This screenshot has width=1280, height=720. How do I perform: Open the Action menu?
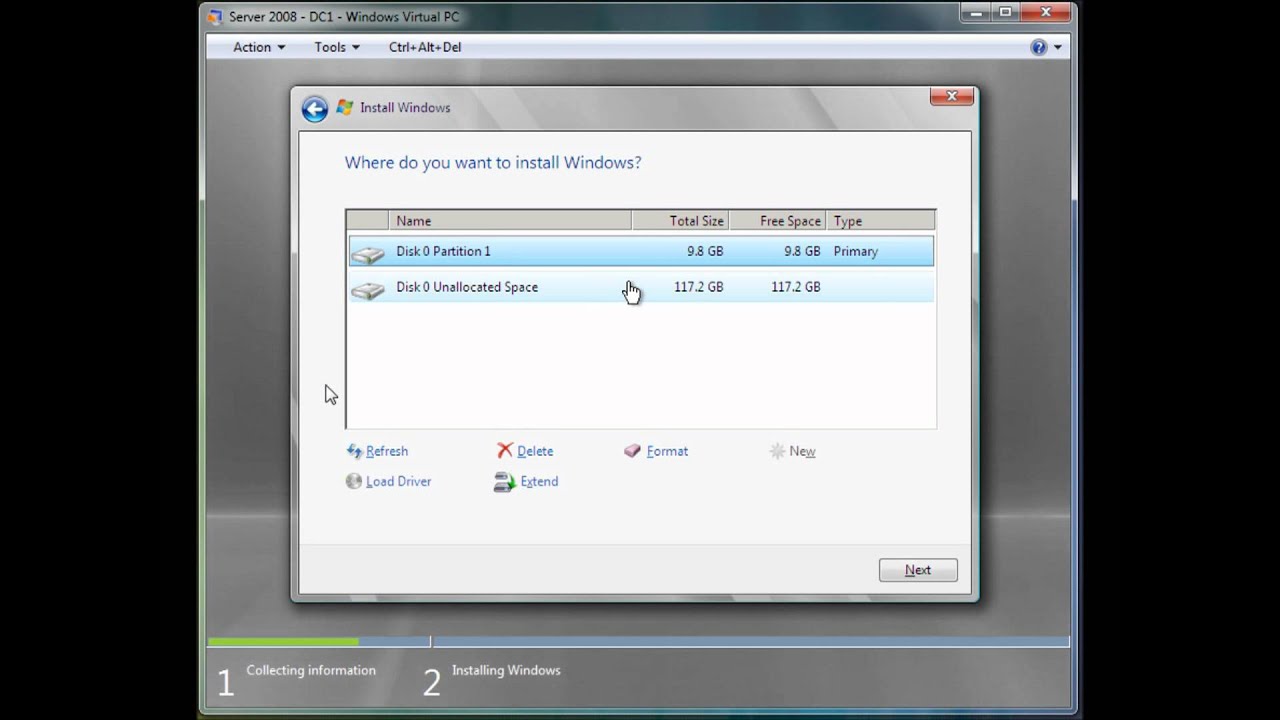point(259,47)
